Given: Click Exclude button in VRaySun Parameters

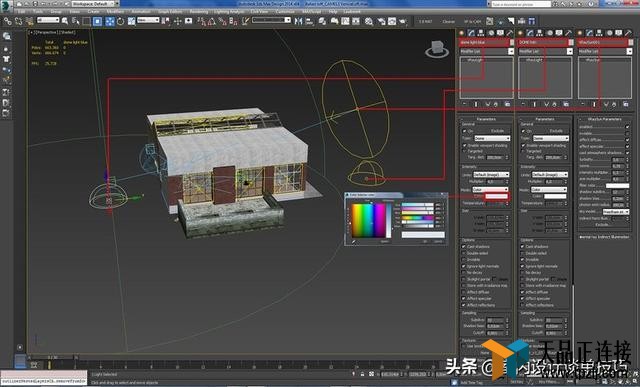Looking at the screenshot, I should click(602, 225).
